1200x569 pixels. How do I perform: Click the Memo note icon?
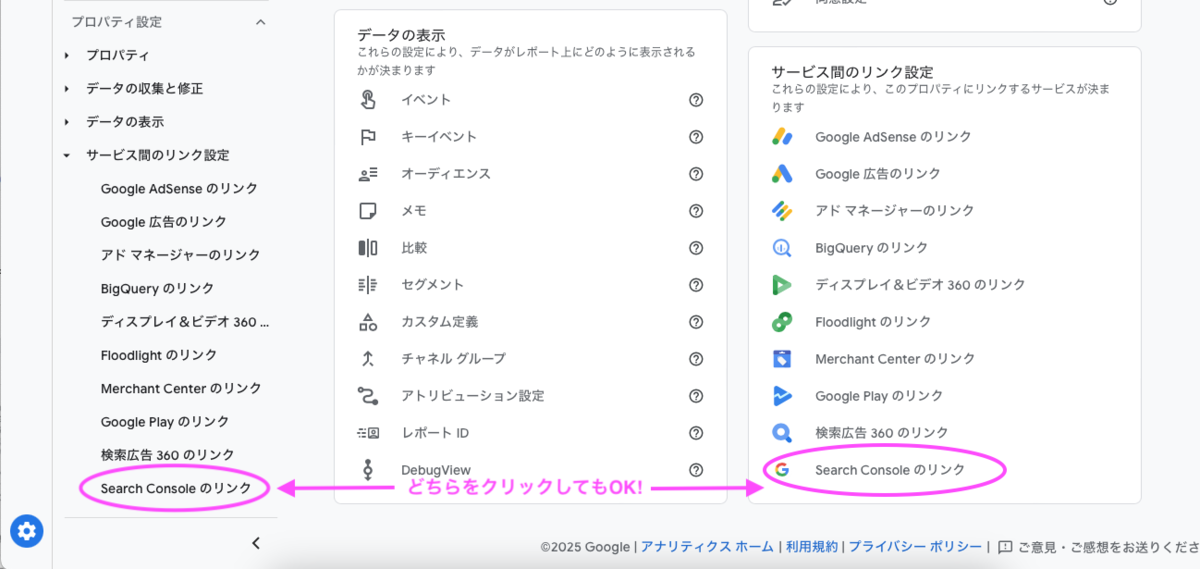(368, 211)
